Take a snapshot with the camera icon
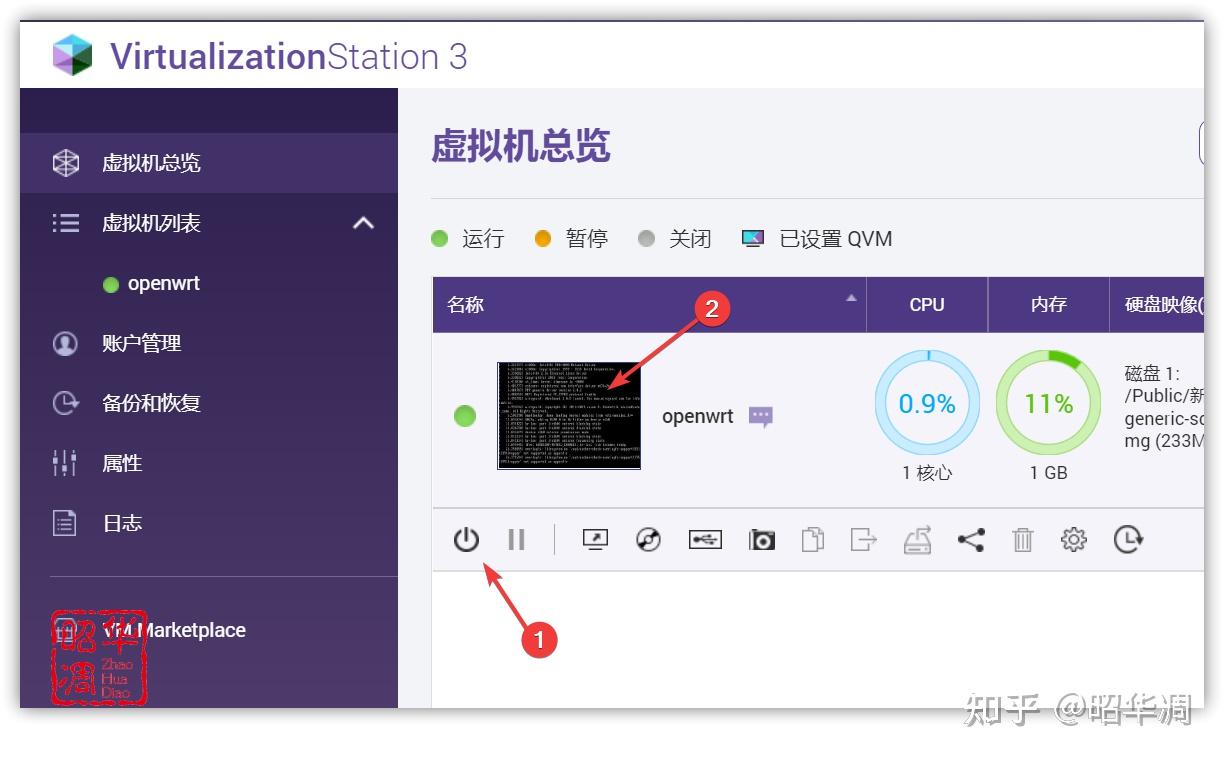1224x758 pixels. [762, 540]
